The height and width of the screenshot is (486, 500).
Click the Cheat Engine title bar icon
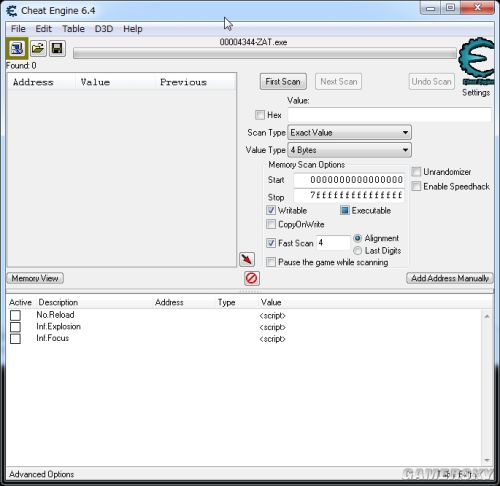[11, 11]
